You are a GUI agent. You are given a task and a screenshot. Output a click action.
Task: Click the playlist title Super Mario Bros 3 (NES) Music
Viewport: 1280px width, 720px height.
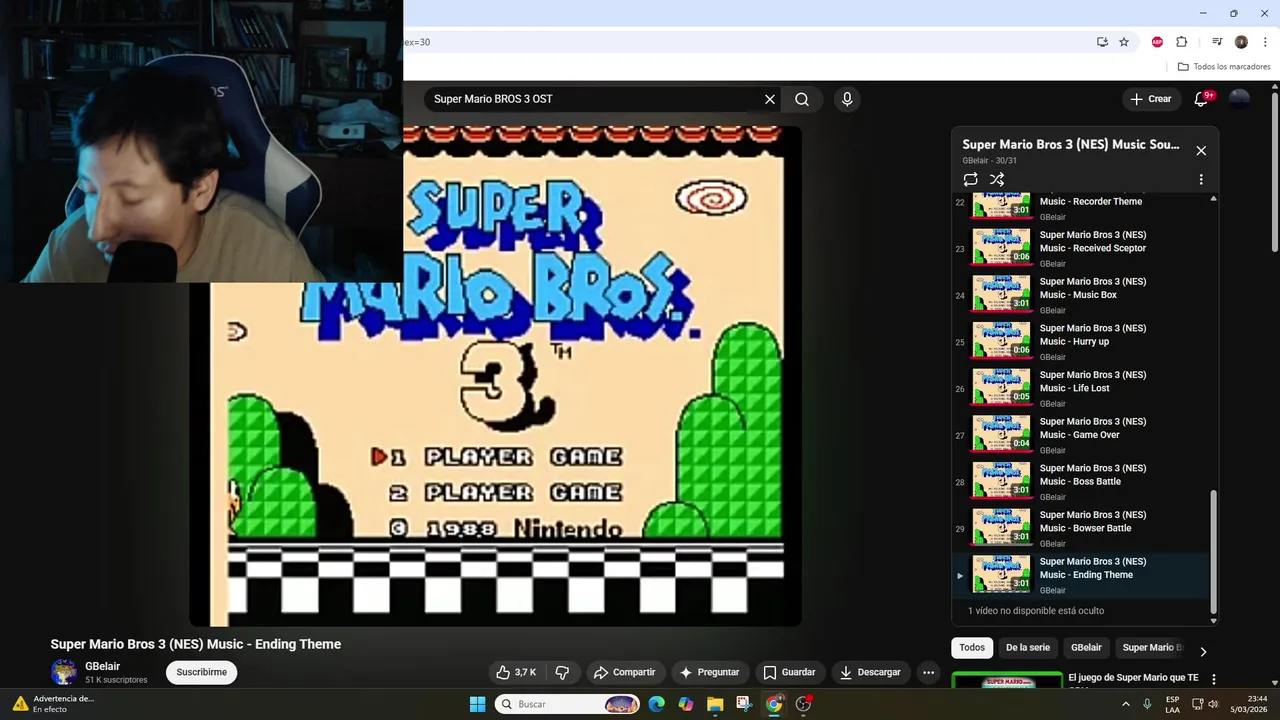[1070, 145]
